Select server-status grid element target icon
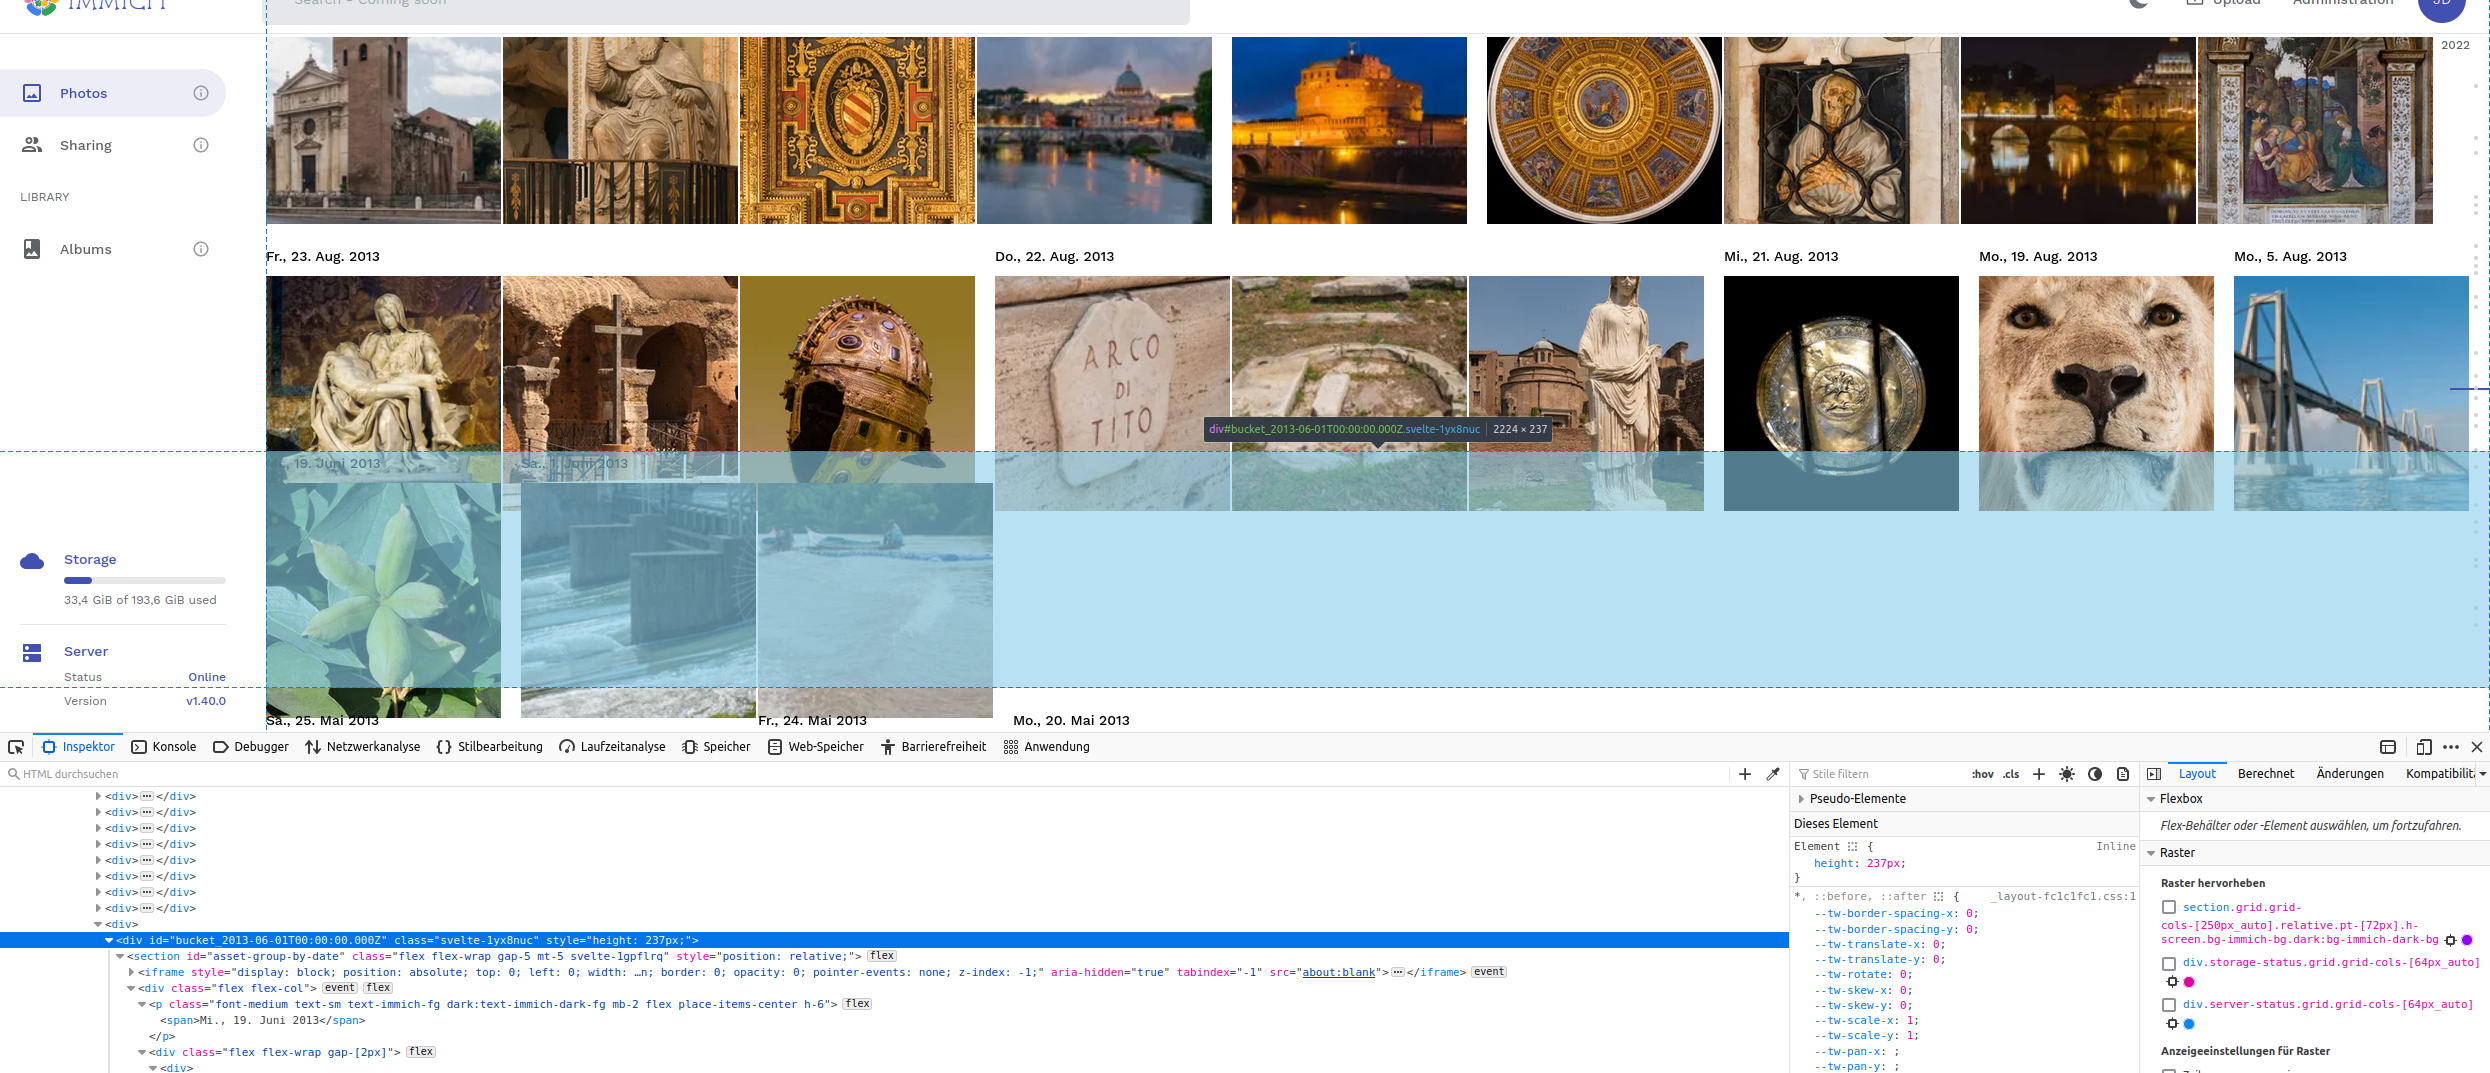Image resolution: width=2490 pixels, height=1073 pixels. click(2172, 1024)
